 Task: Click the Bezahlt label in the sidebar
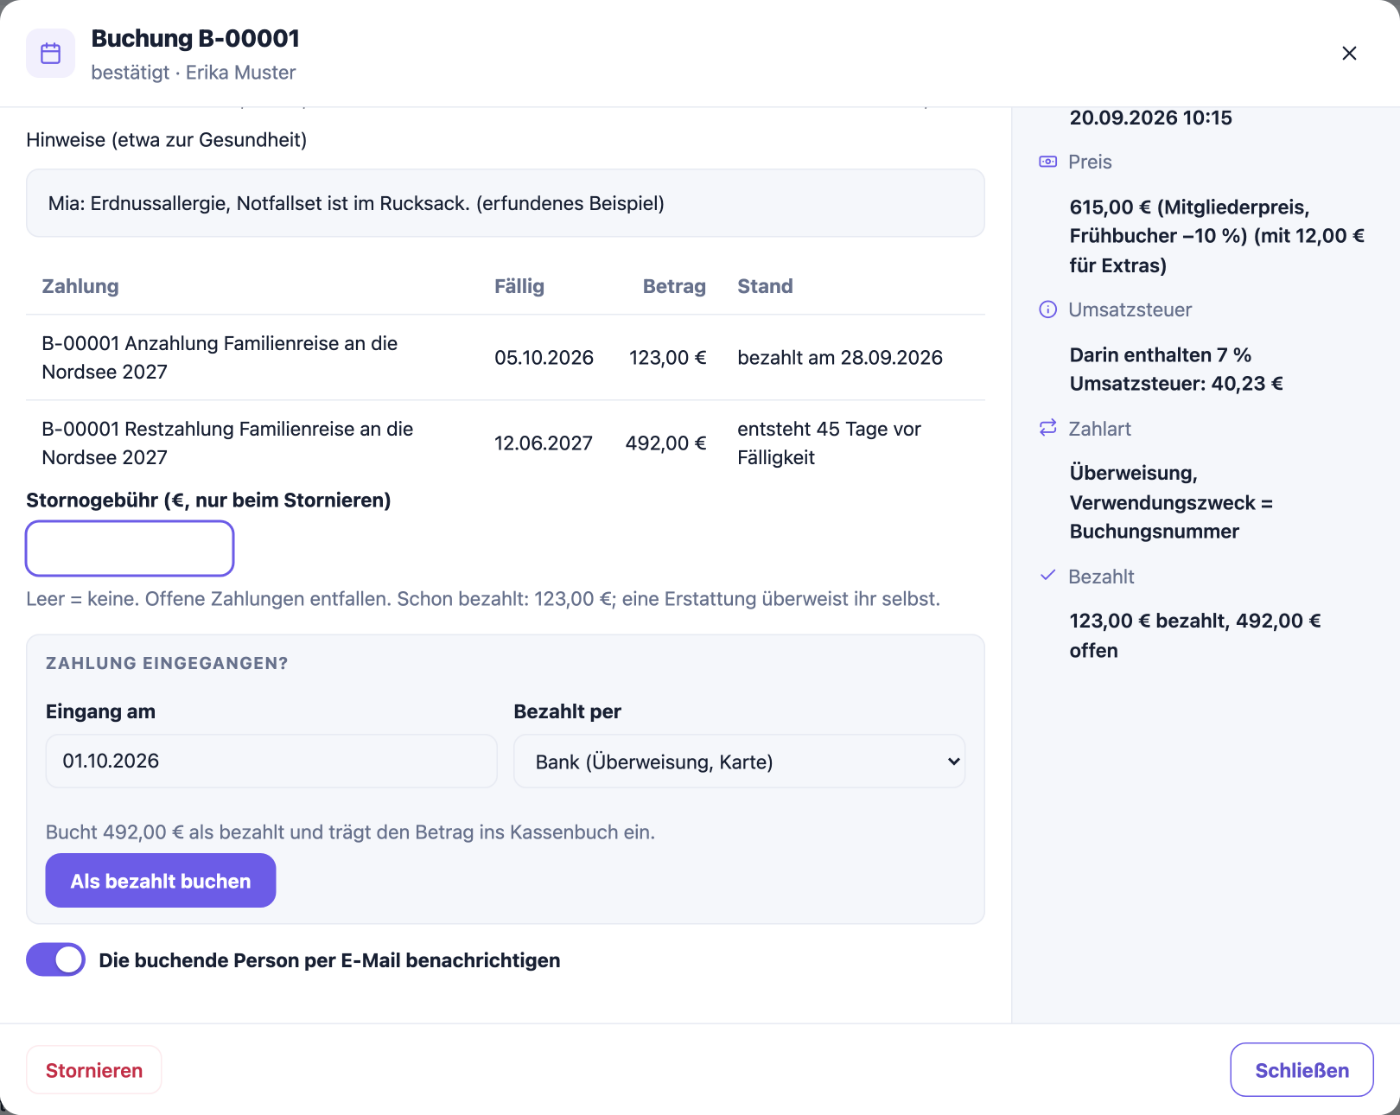(1101, 577)
